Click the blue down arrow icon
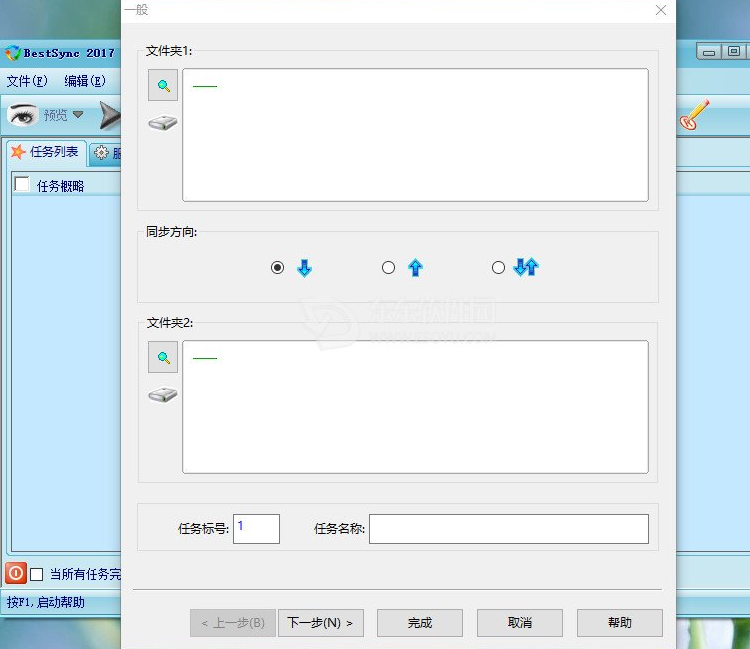The width and height of the screenshot is (750, 649). tap(305, 268)
